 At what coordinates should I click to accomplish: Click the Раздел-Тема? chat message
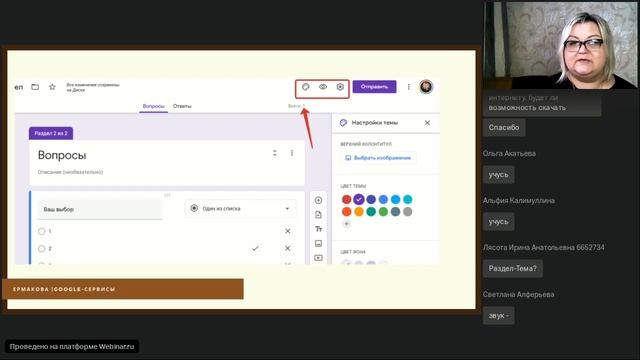coord(513,269)
